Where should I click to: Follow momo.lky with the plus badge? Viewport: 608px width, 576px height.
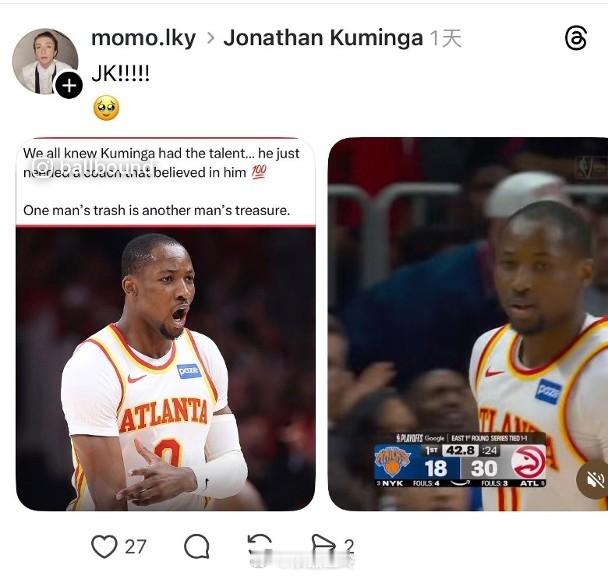[x=69, y=85]
